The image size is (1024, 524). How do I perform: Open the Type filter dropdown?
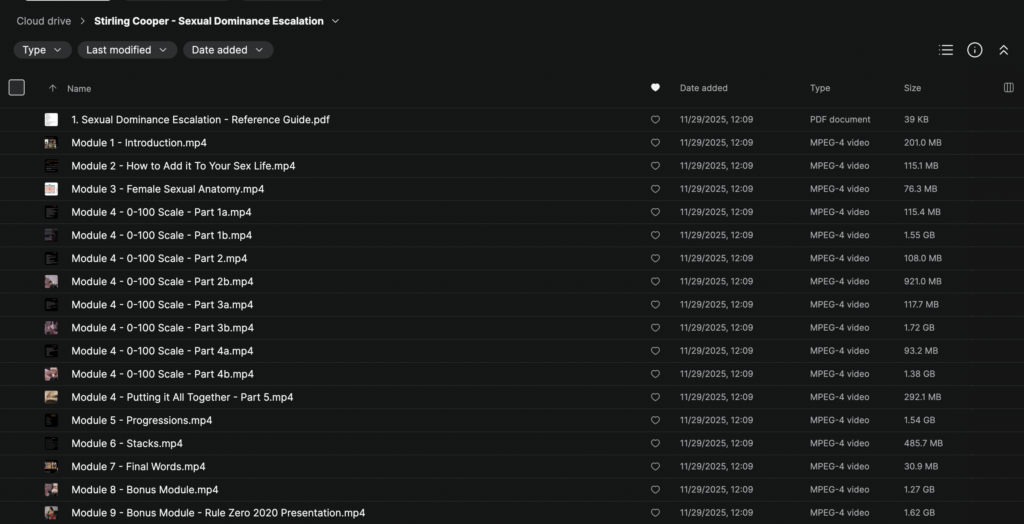[42, 50]
